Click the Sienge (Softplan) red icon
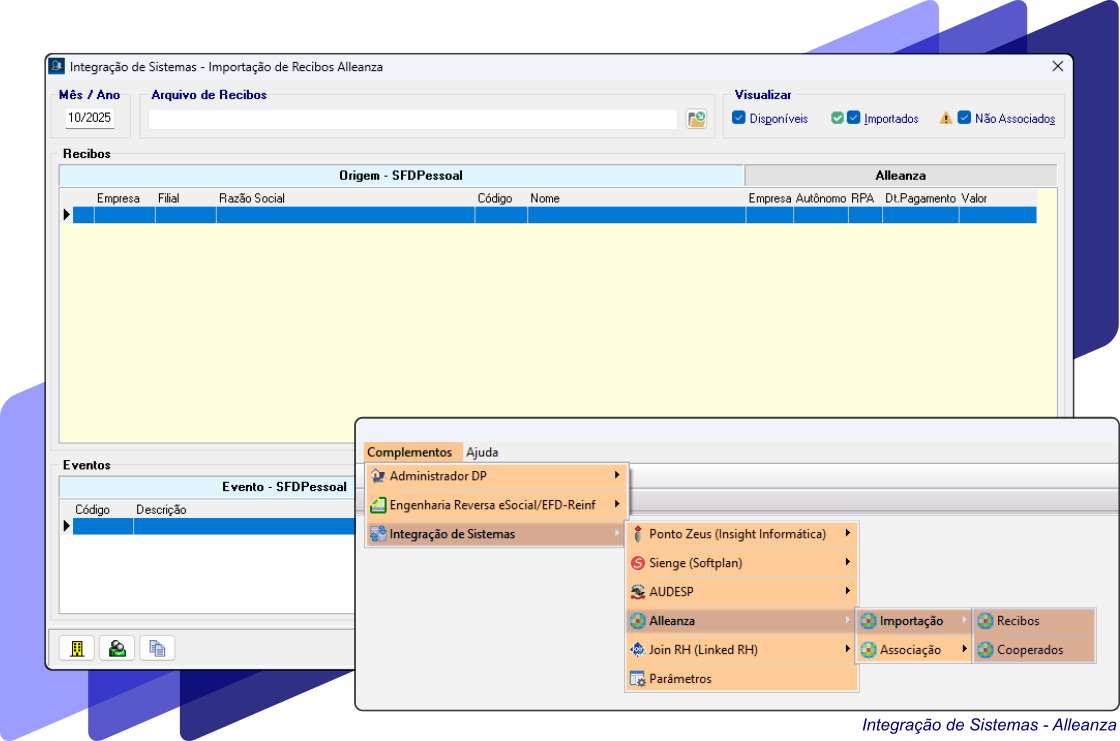The height and width of the screenshot is (741, 1120). 637,563
